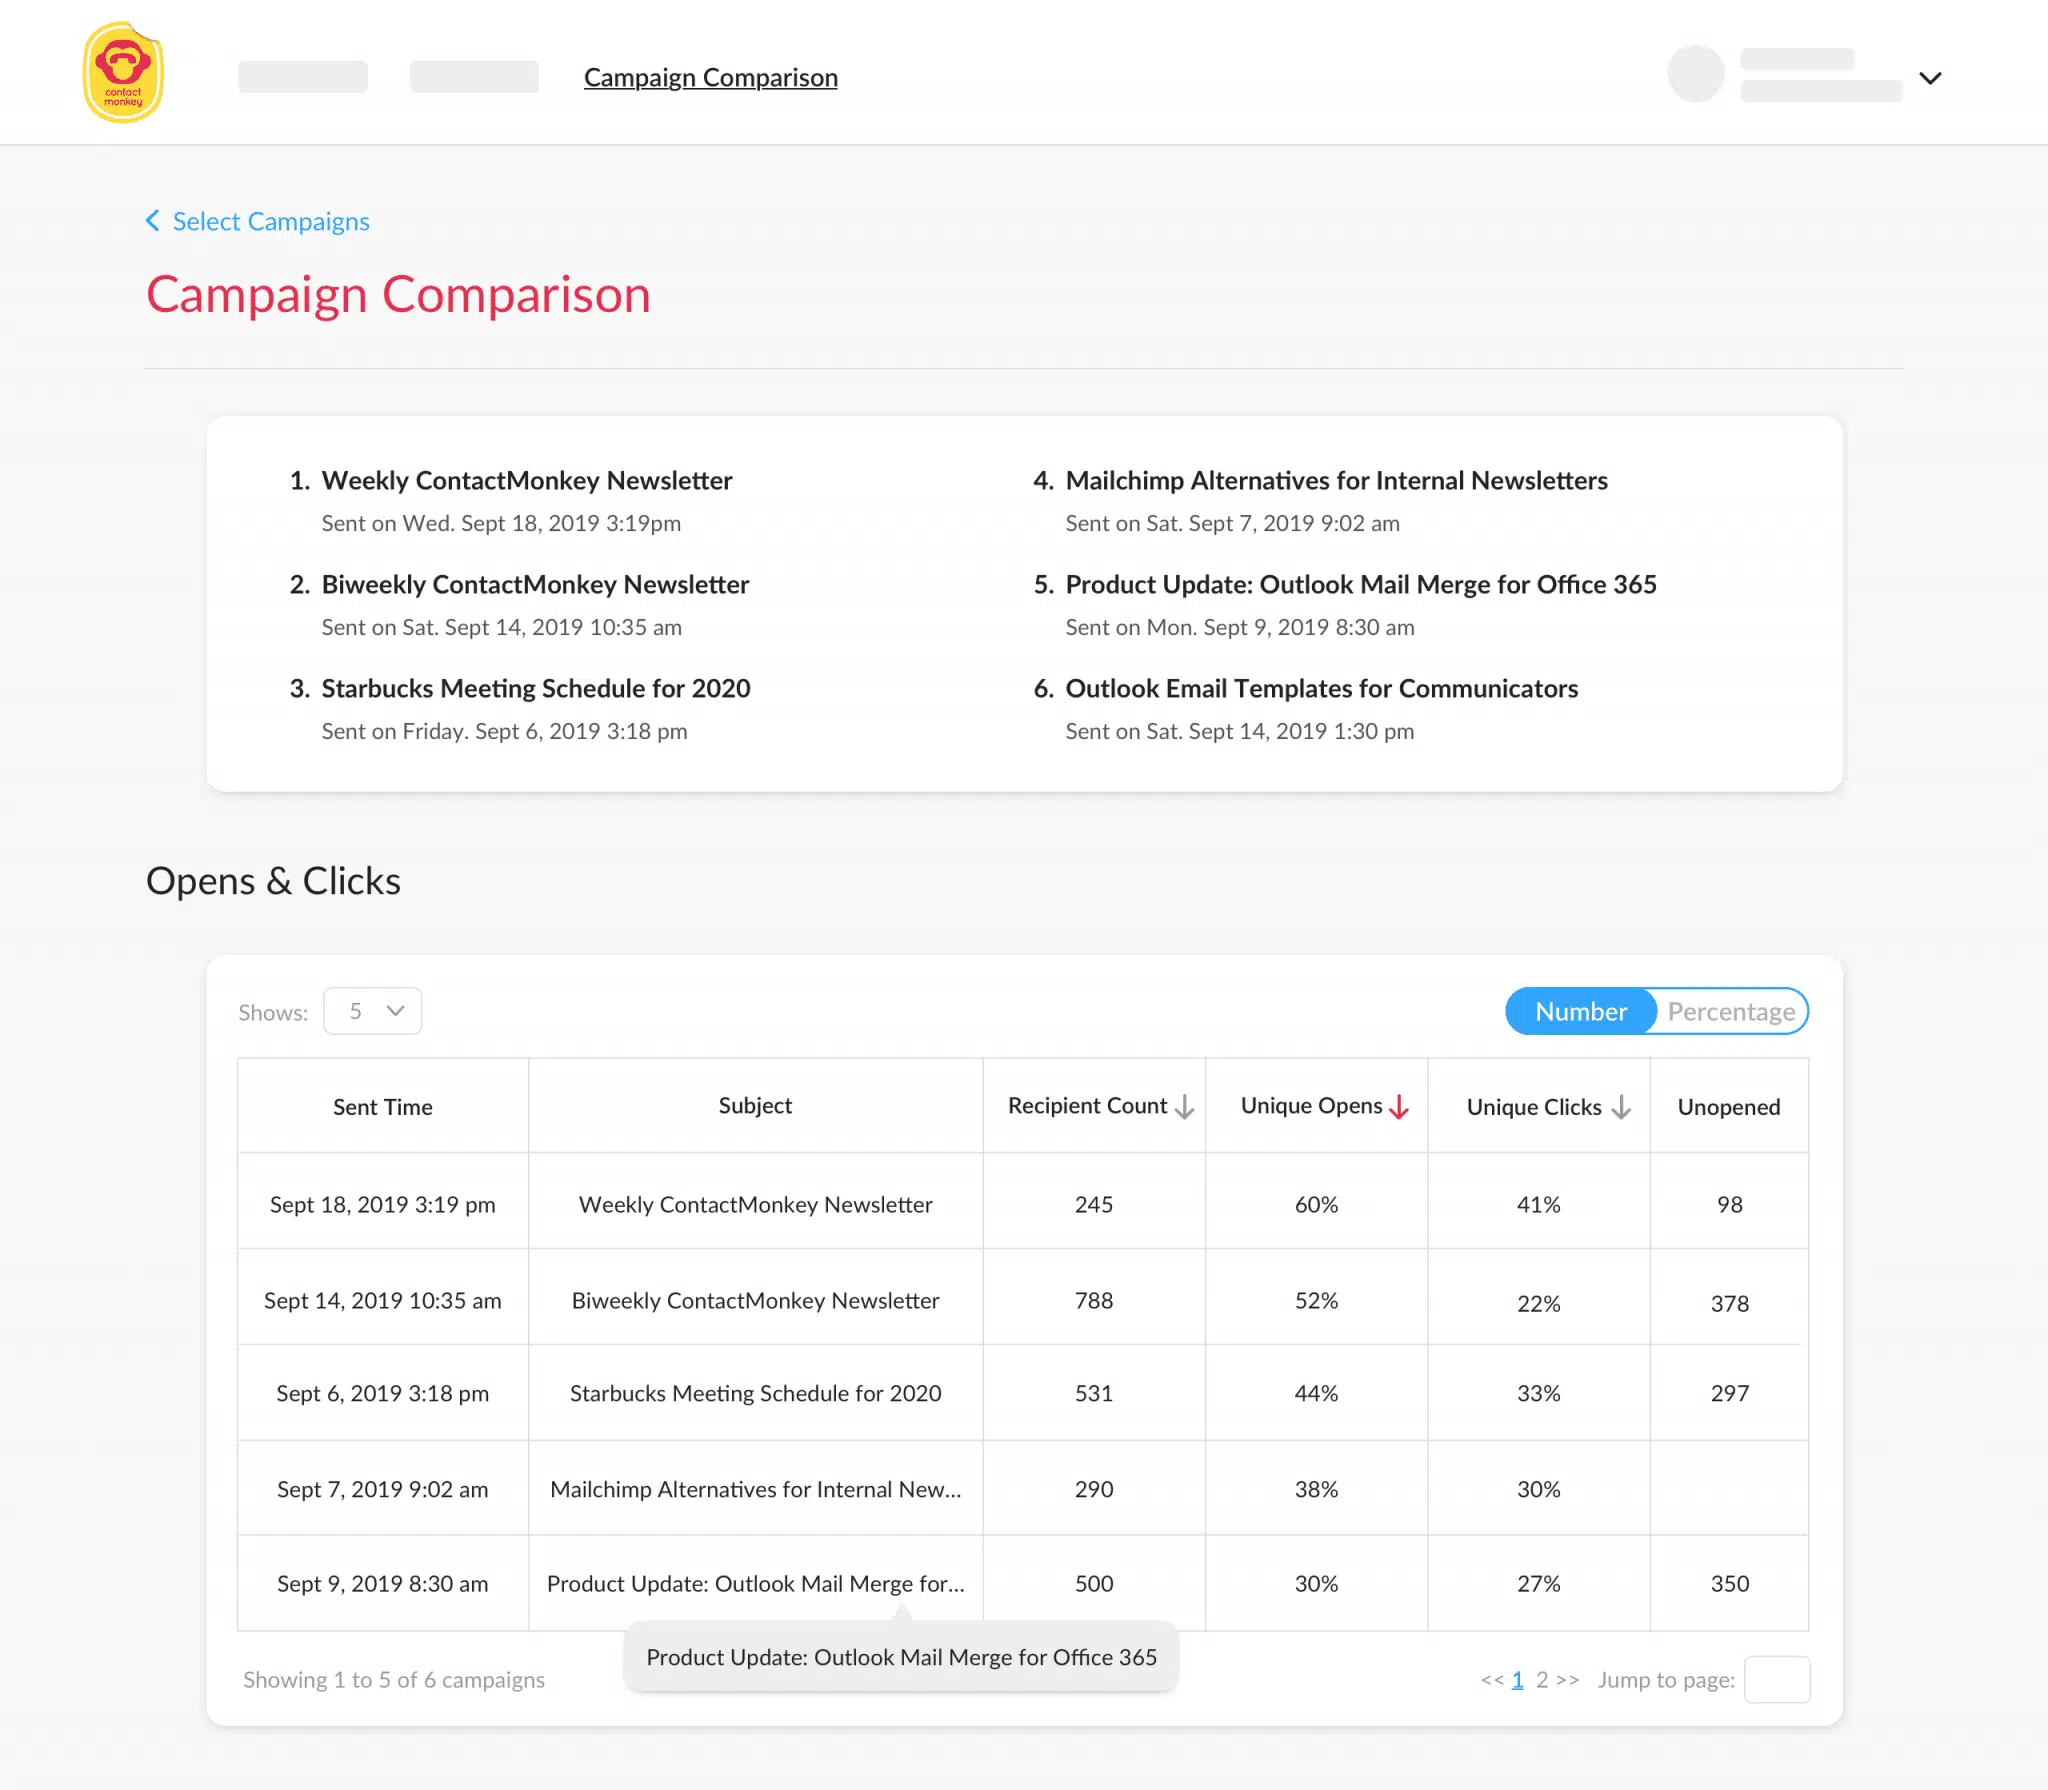Go back via Select Campaigns link
The width and height of the screenshot is (2048, 1790).
tap(271, 221)
